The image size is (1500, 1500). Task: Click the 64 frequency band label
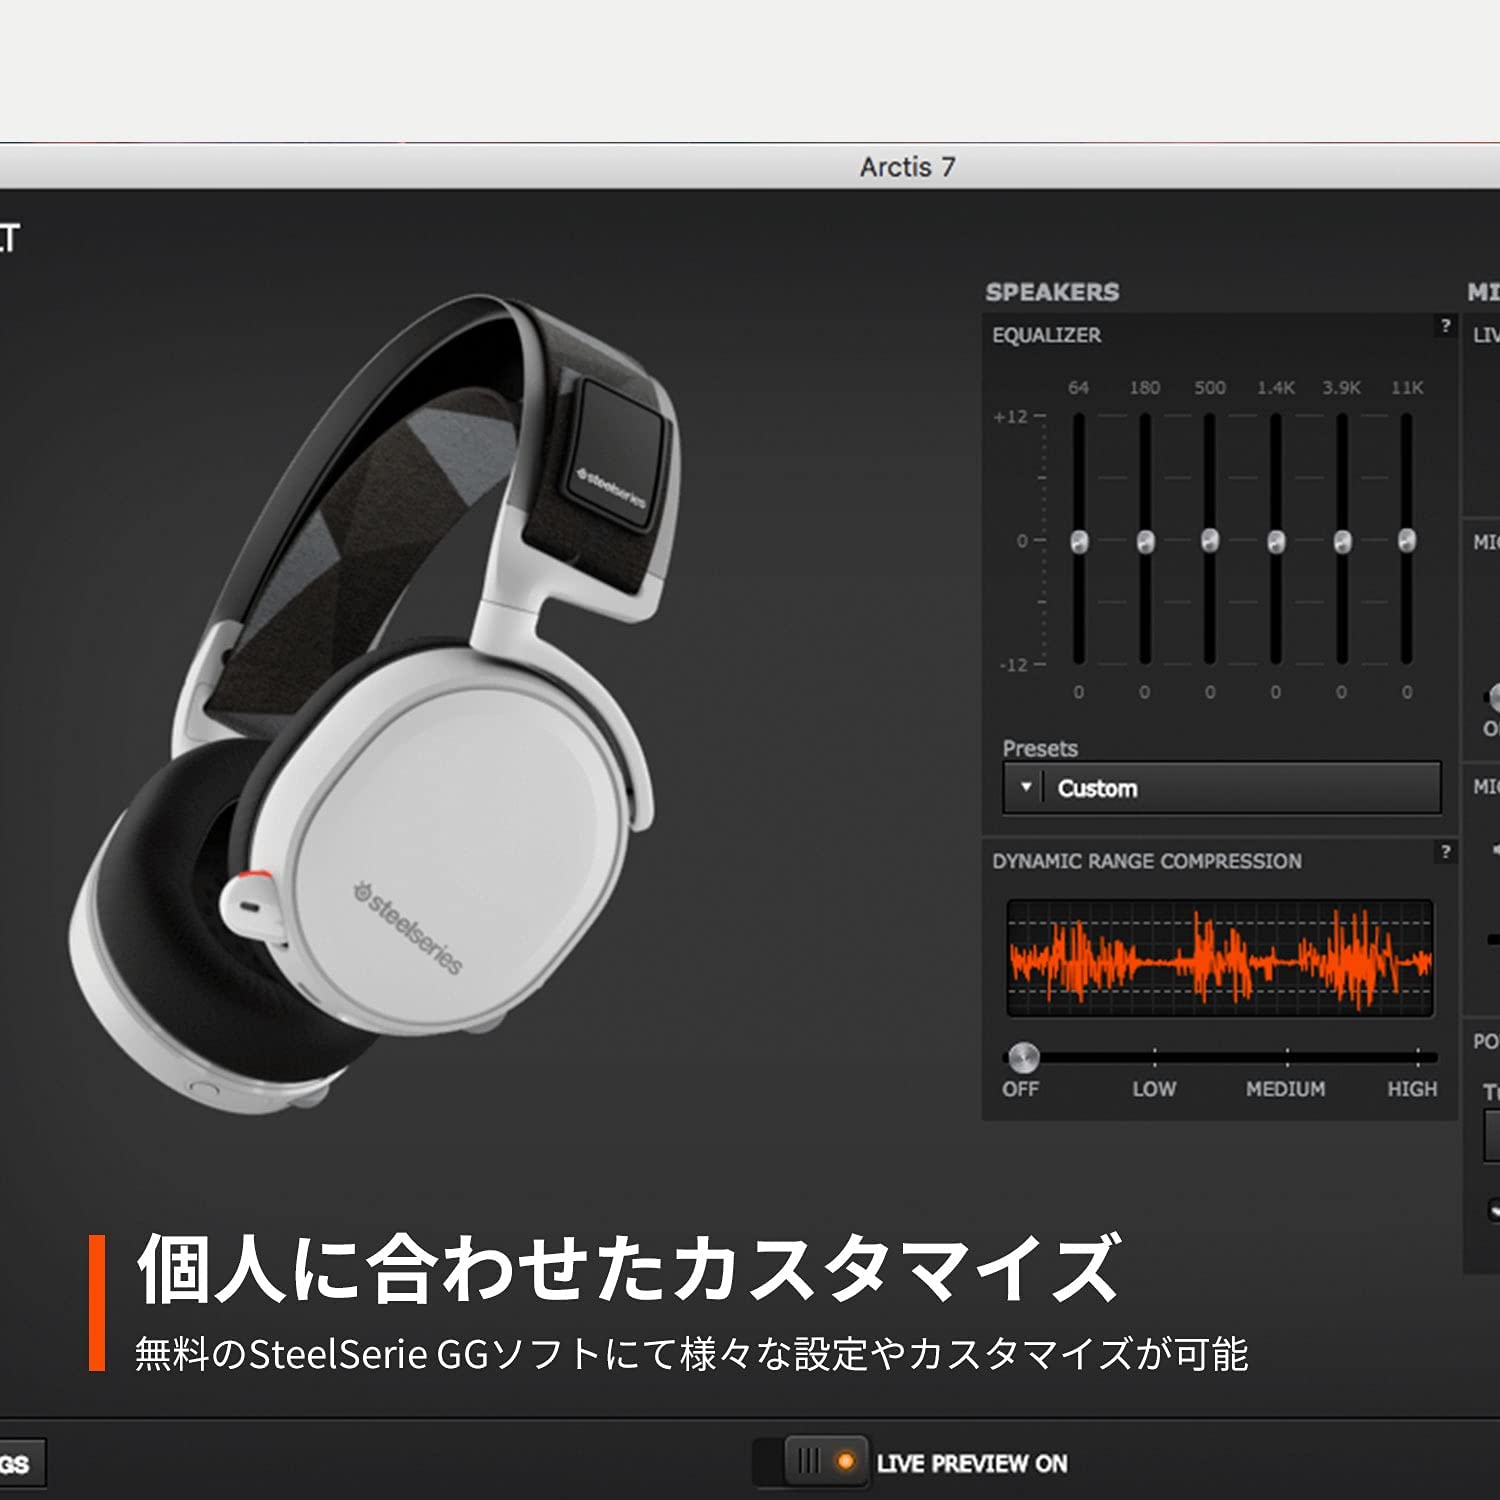(x=1078, y=388)
